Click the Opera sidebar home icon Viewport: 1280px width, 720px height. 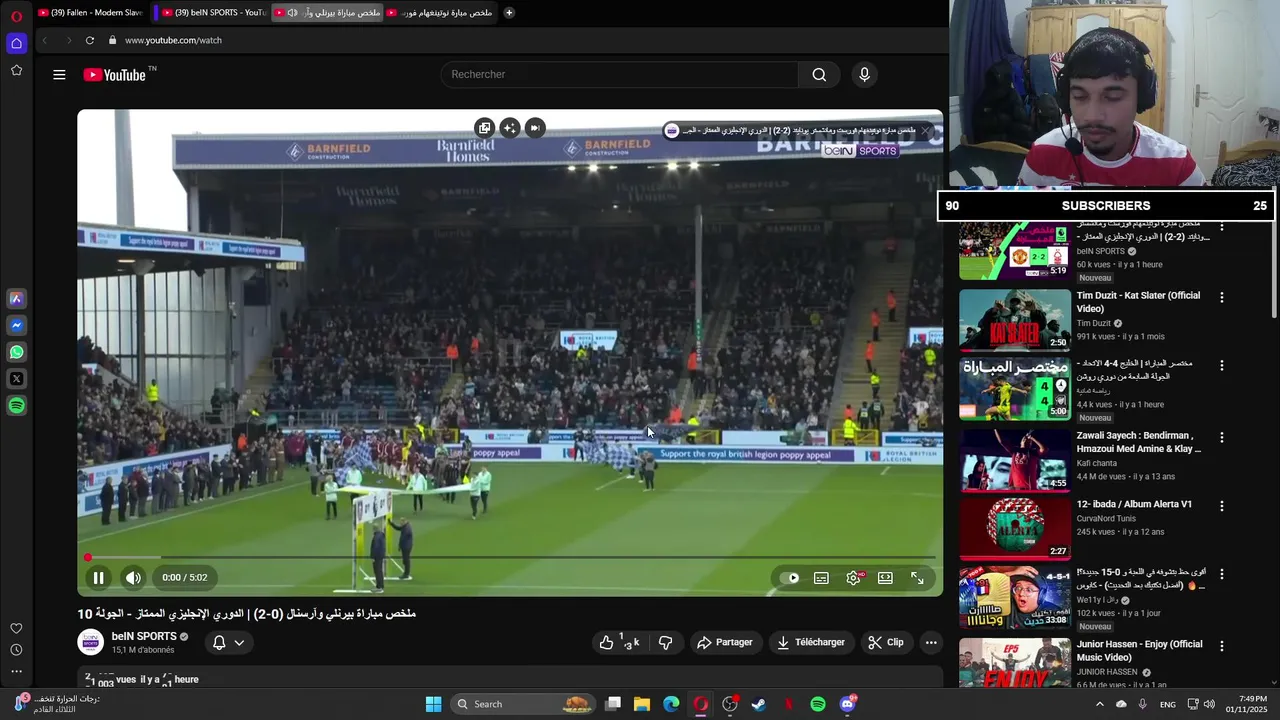coord(16,43)
